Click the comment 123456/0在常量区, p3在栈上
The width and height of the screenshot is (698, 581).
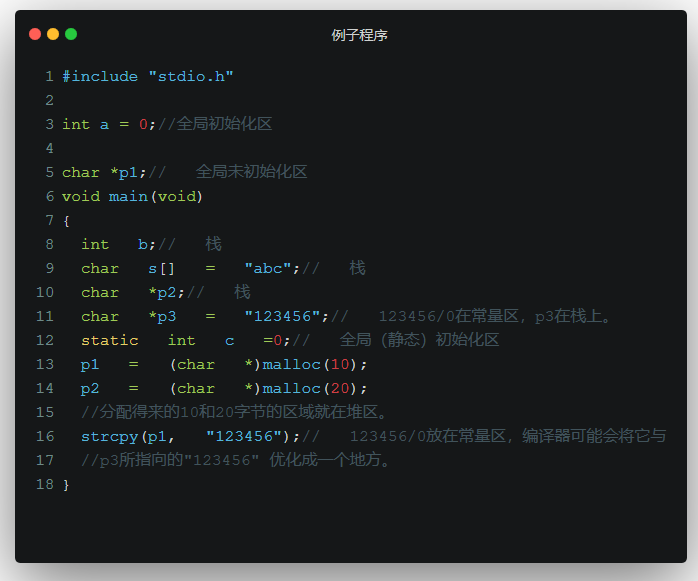point(495,317)
